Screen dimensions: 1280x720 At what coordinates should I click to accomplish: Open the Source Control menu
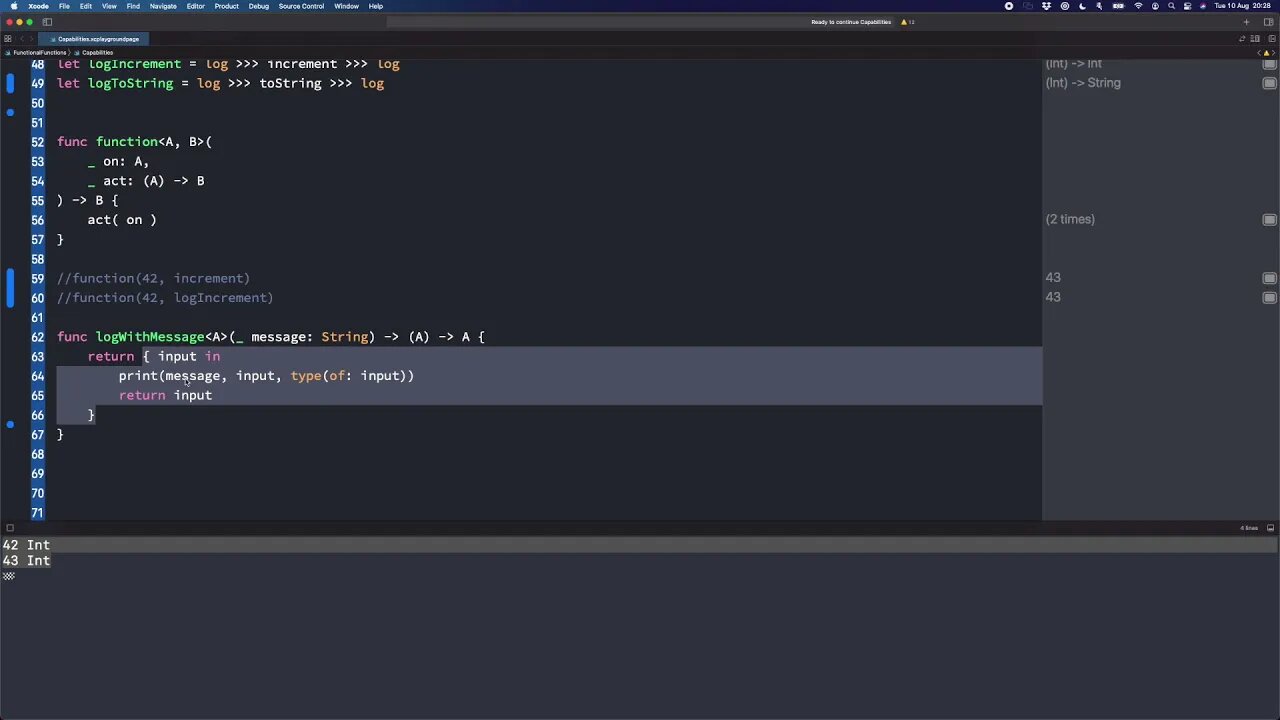click(301, 6)
